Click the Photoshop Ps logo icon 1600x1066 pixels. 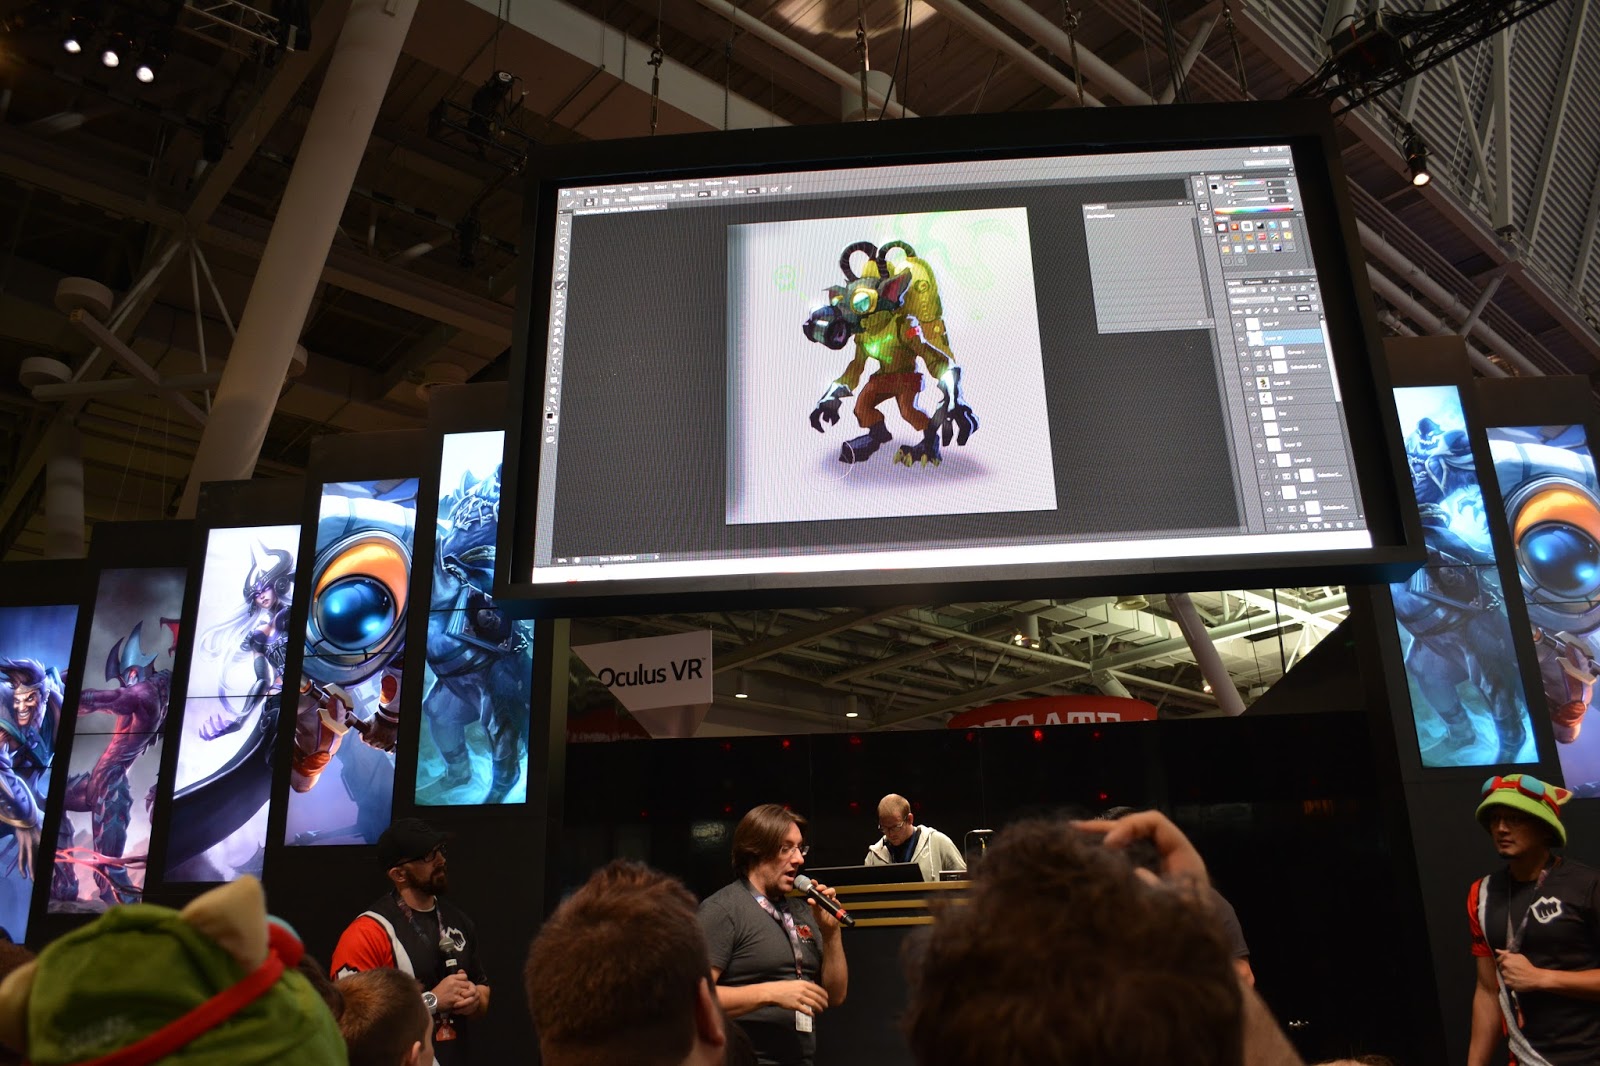tap(566, 192)
